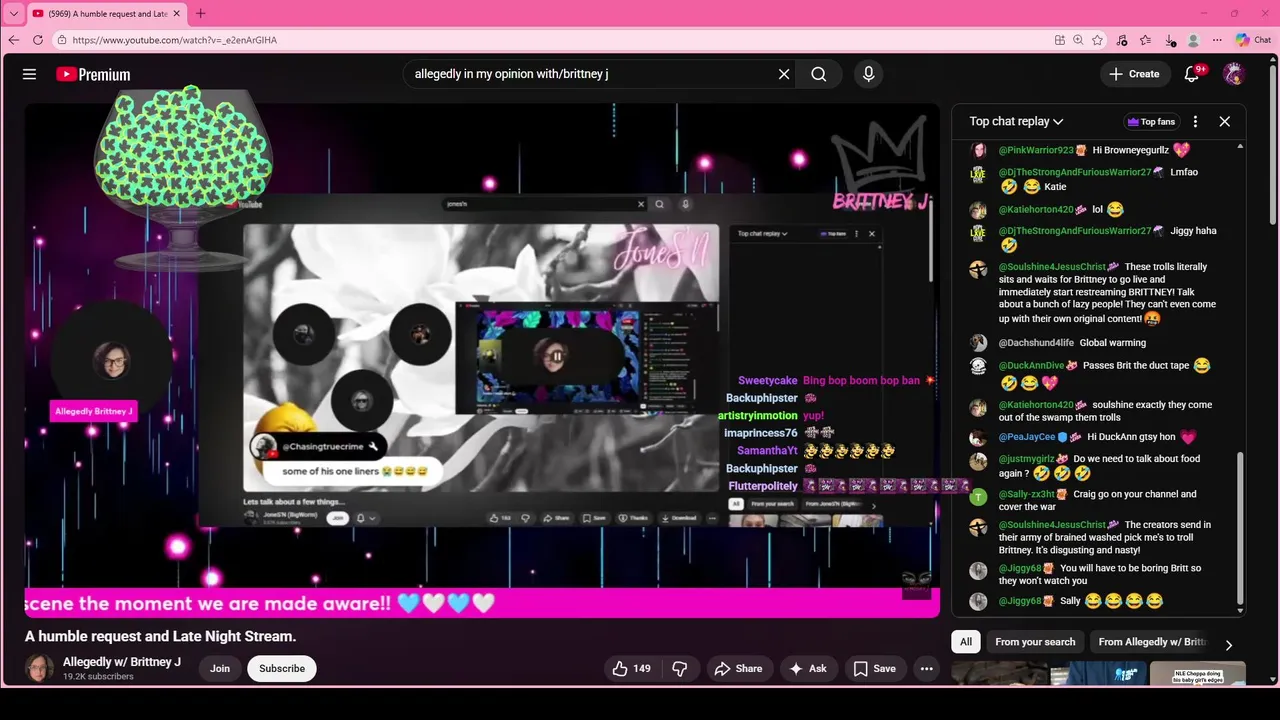Open browser downloads icon
1280x720 pixels.
pos(1170,40)
